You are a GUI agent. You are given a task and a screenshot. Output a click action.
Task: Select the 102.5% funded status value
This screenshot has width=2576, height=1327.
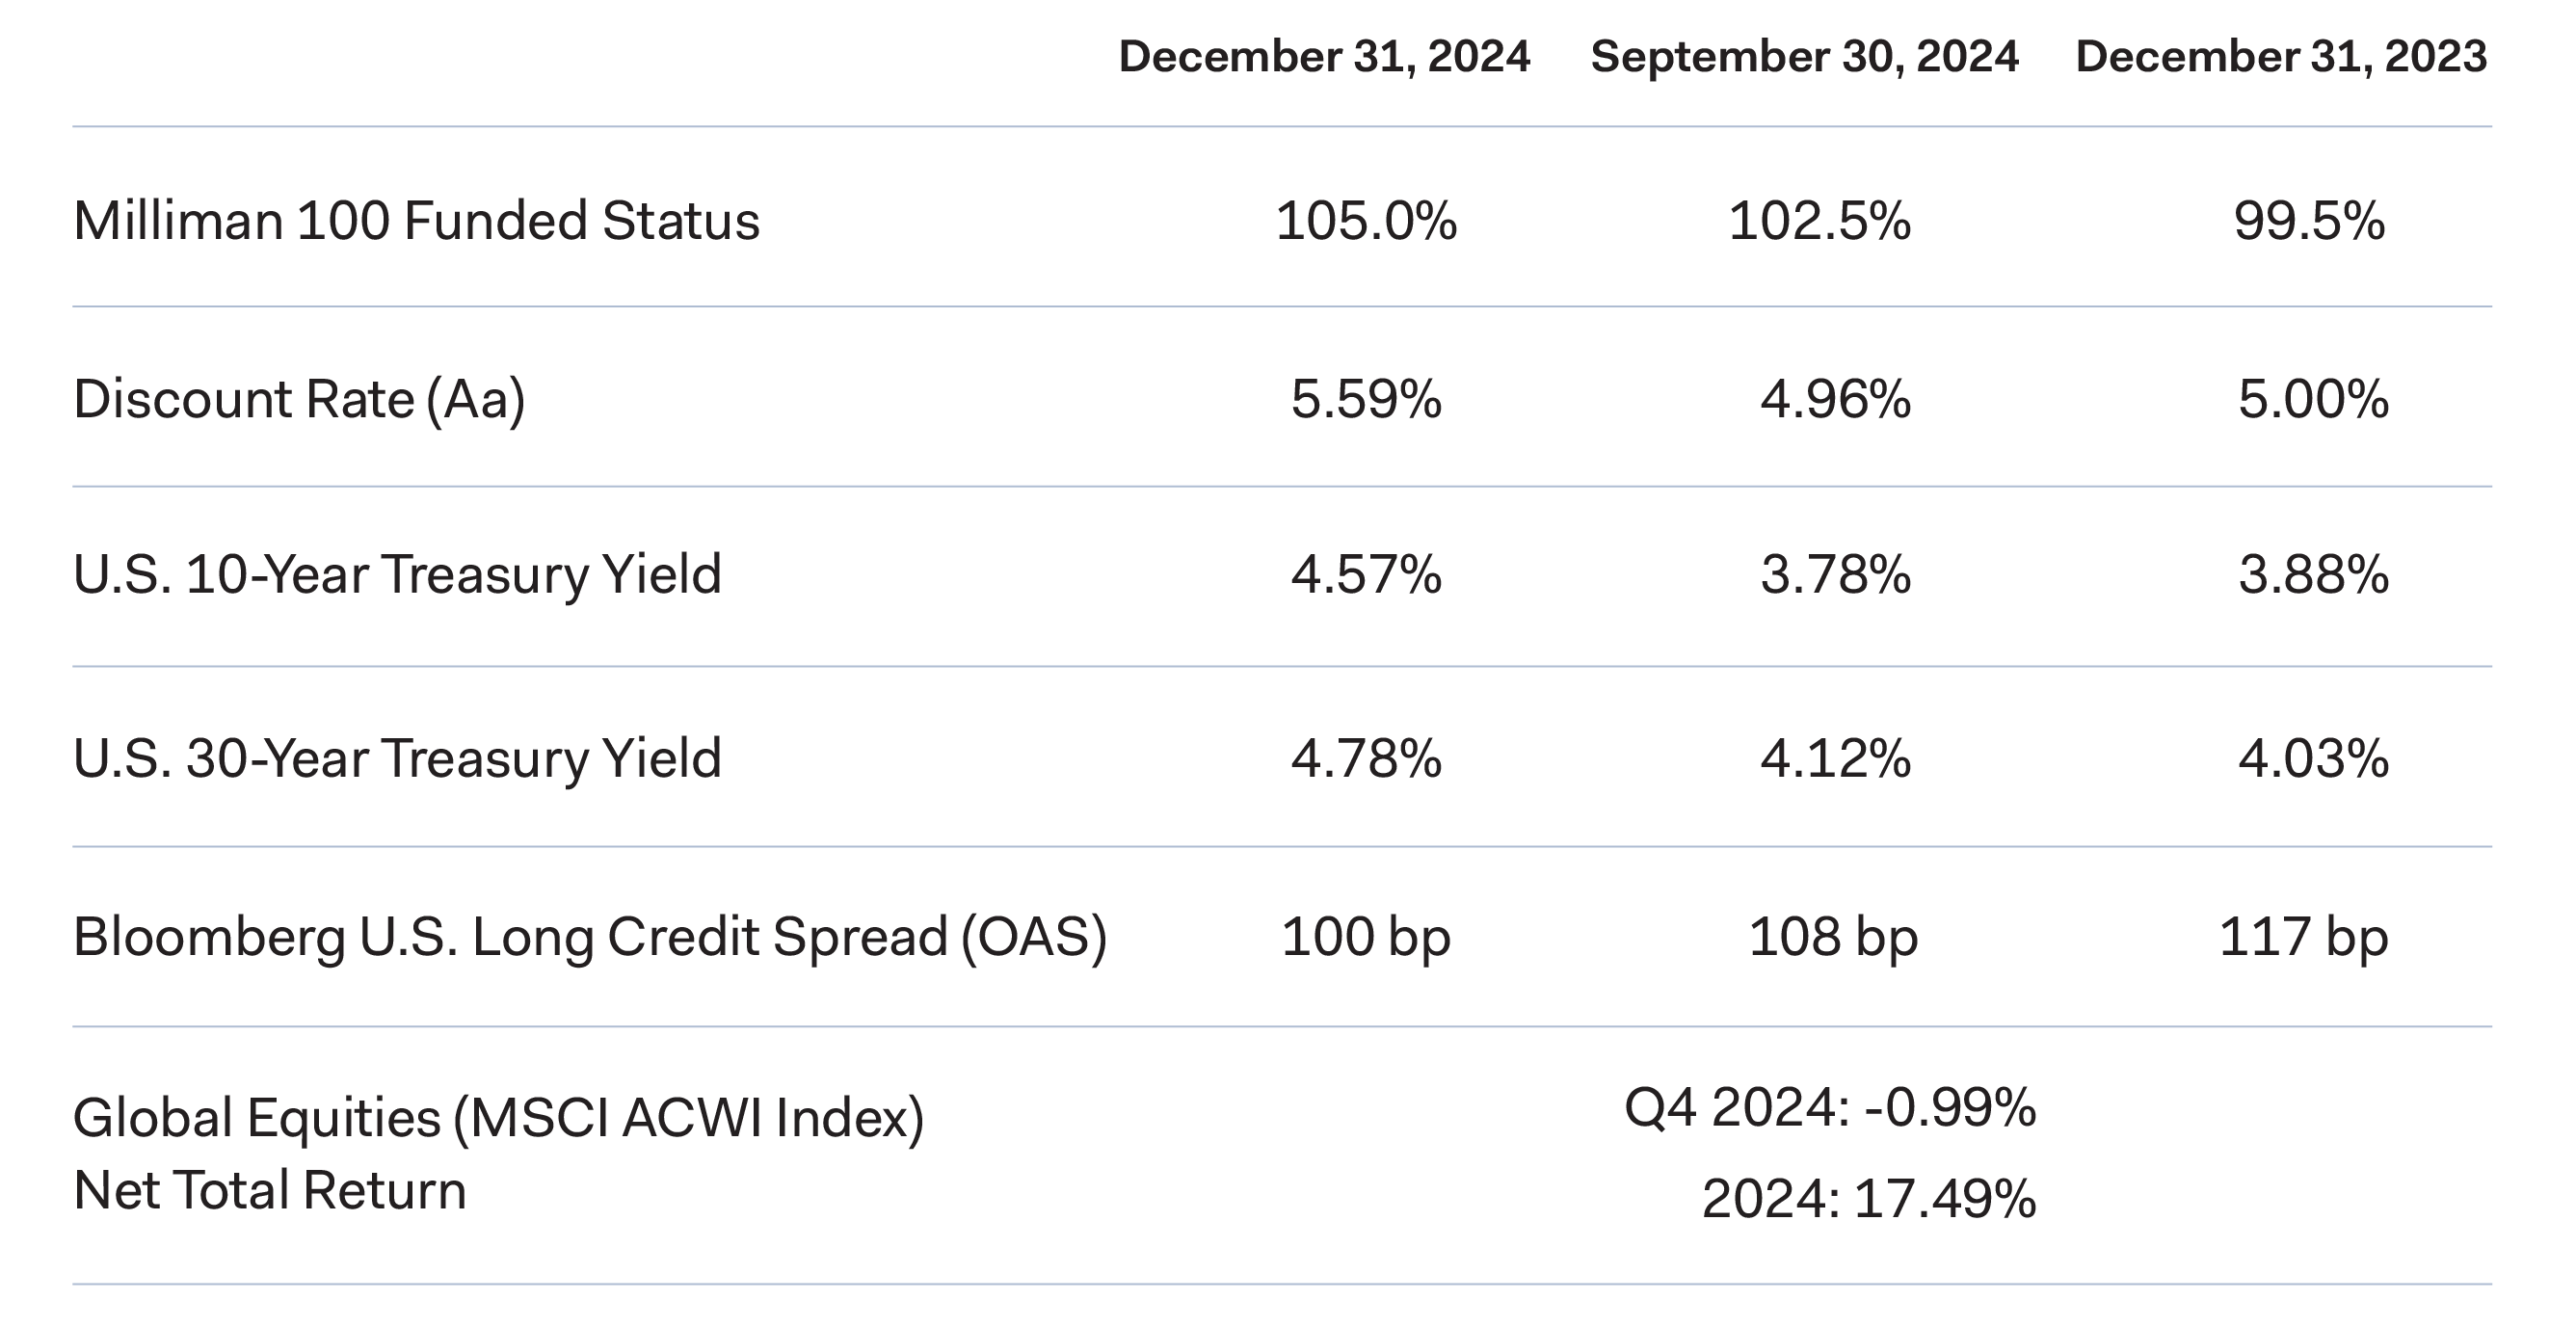pos(1819,220)
